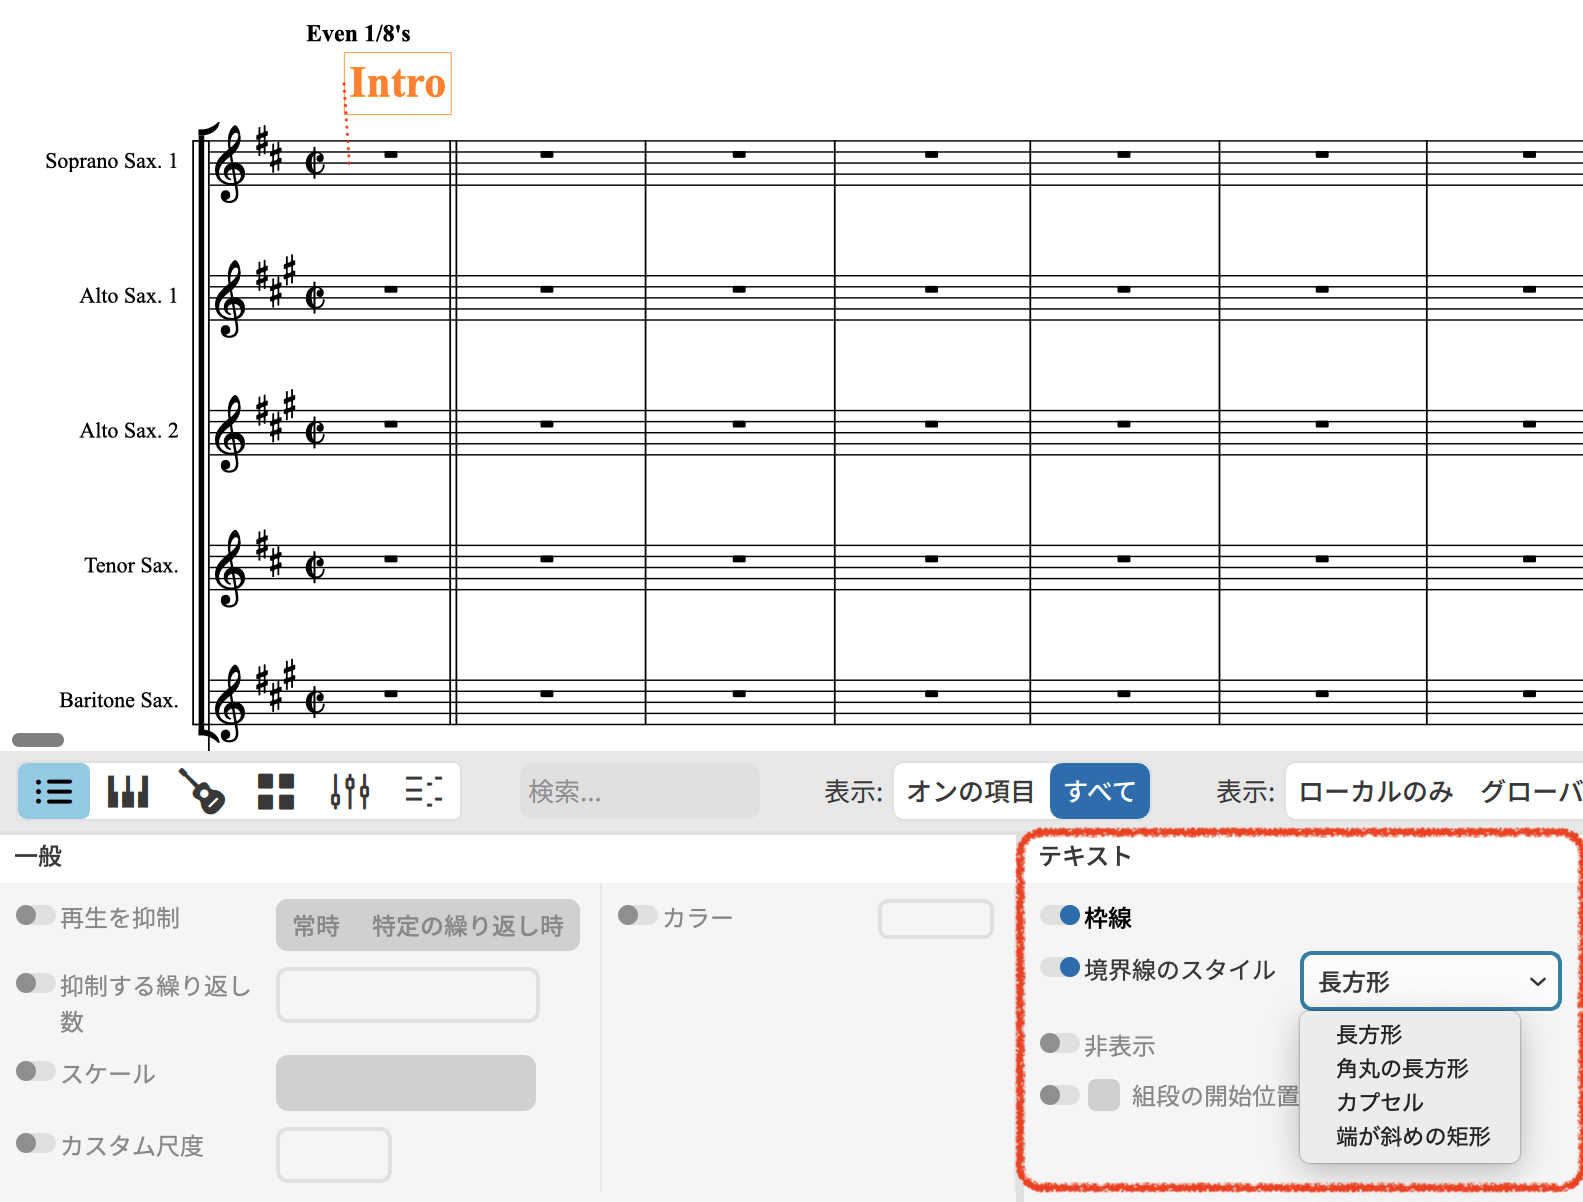Click the treble clef on Soprano Sax staff
This screenshot has width=1583, height=1202.
pos(230,165)
